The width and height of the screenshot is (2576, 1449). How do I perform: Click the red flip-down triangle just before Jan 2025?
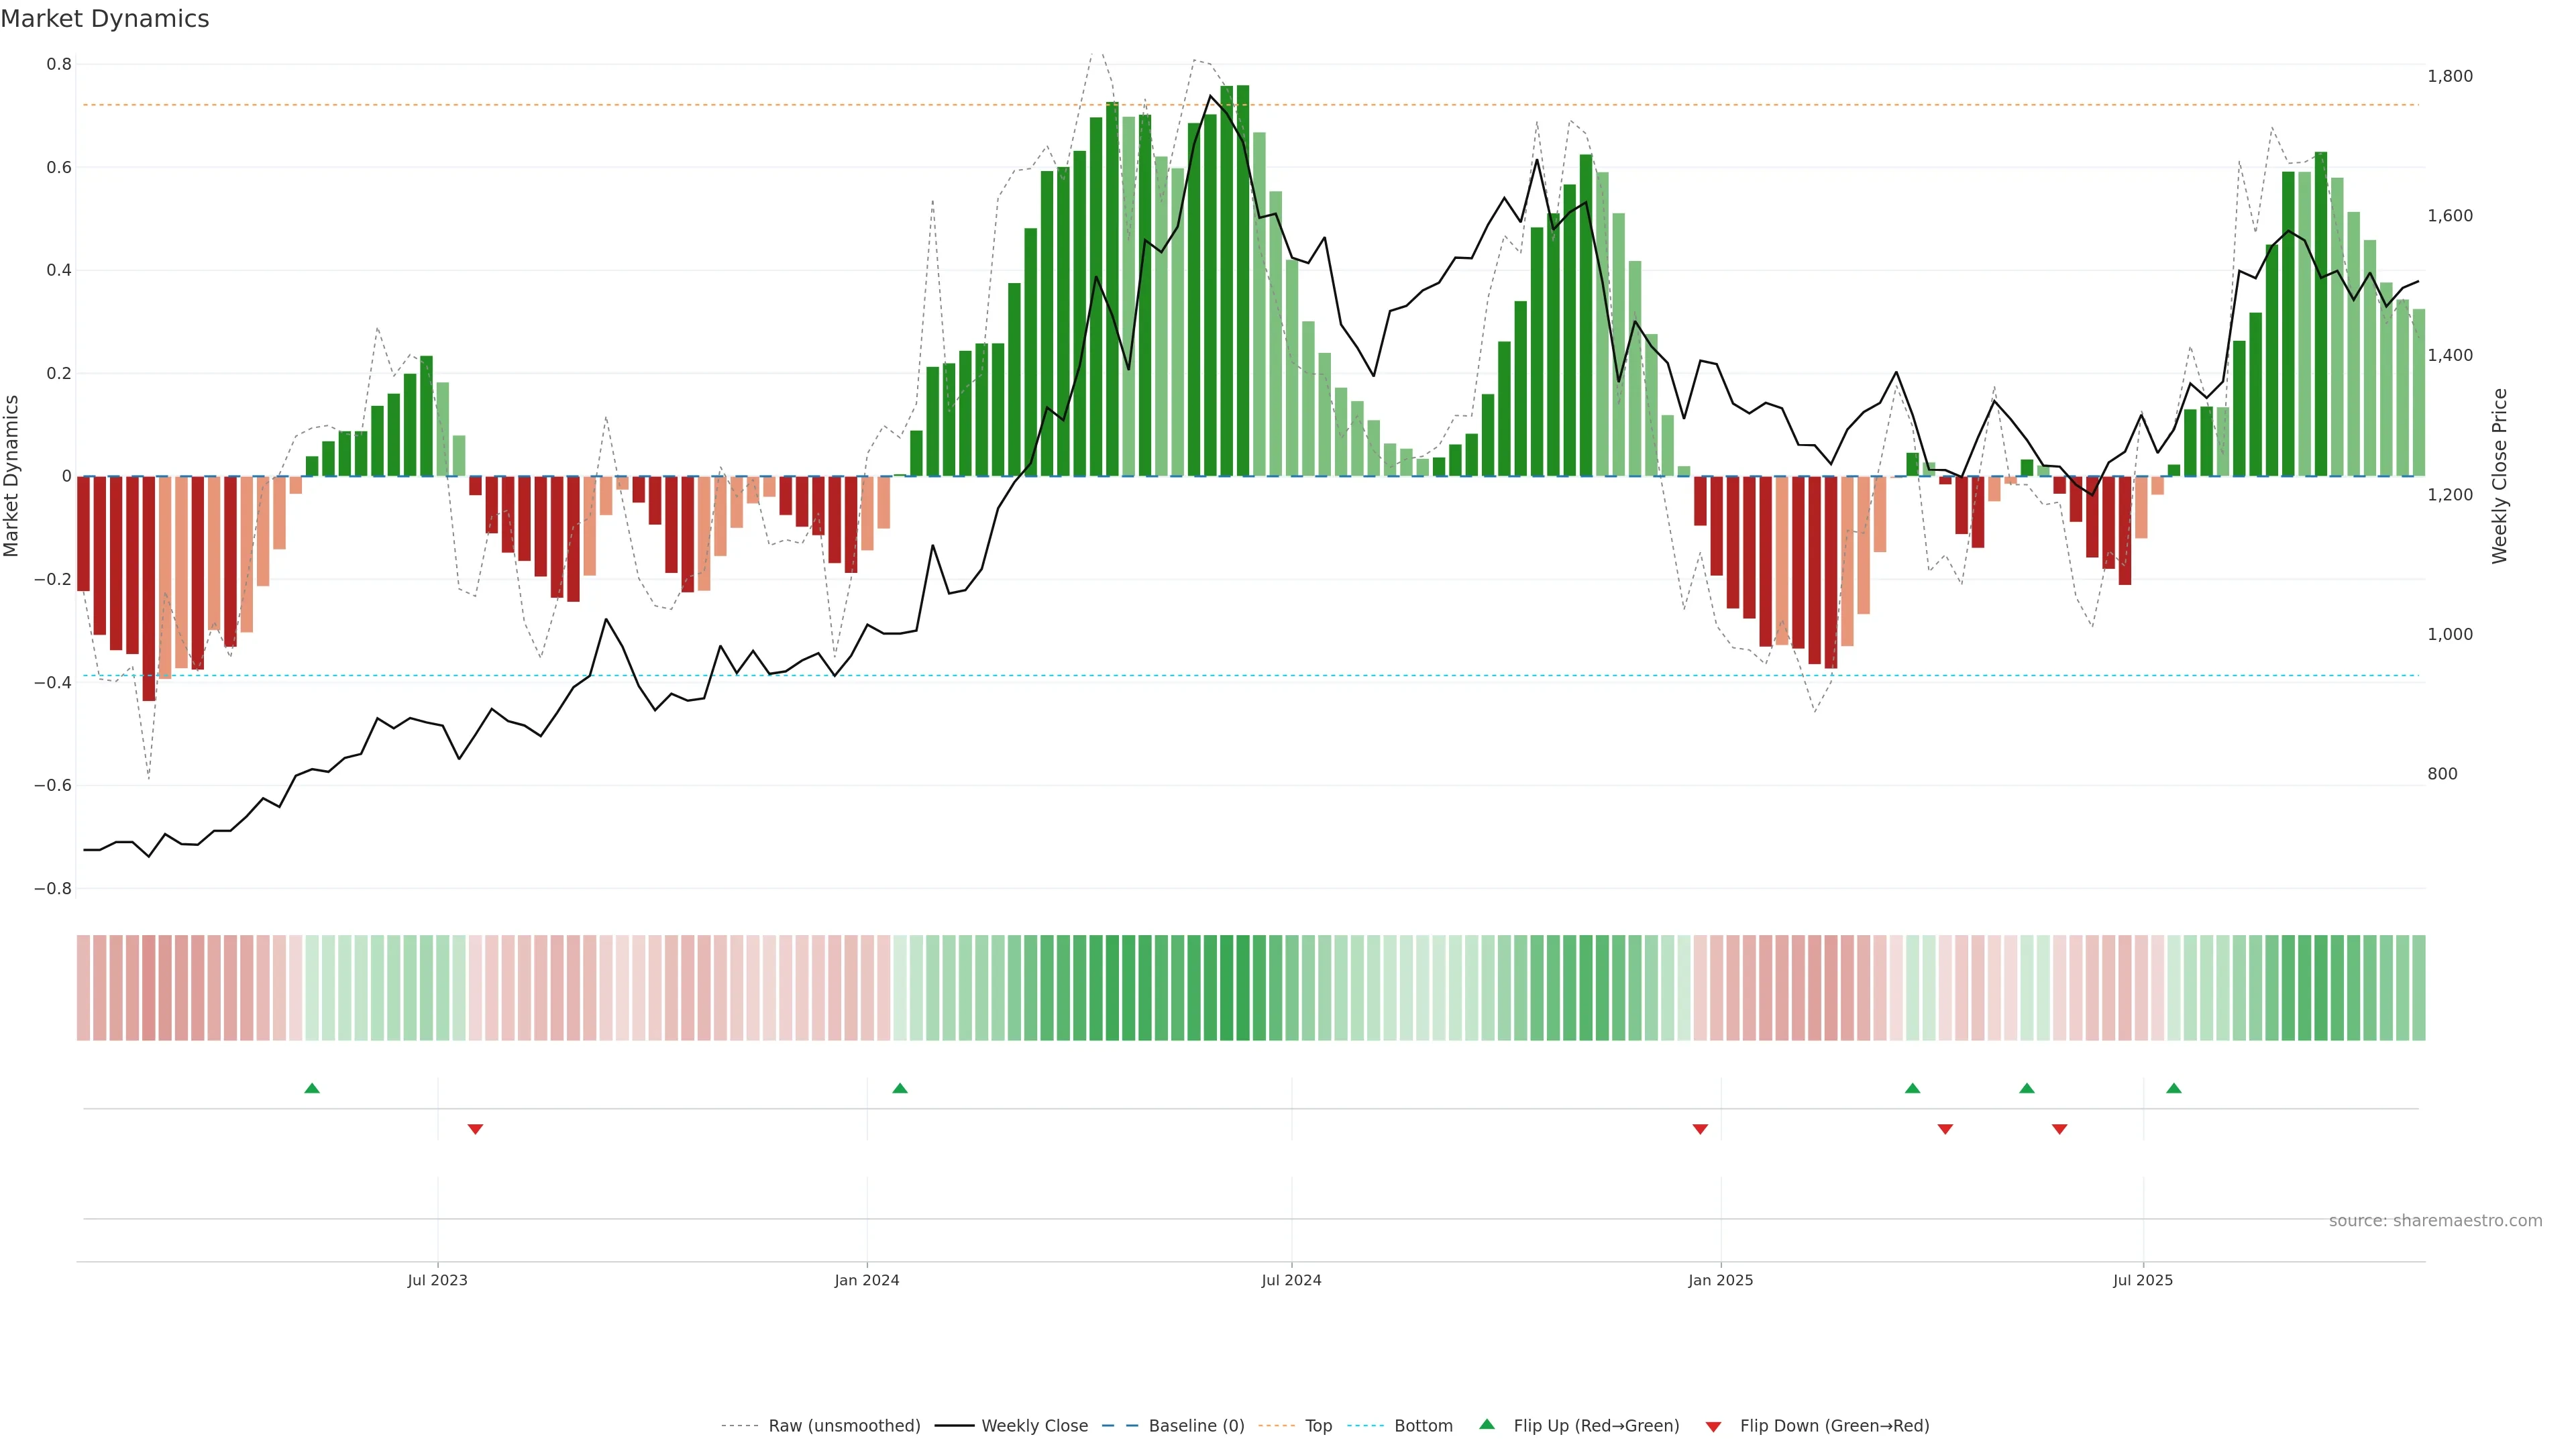(x=1700, y=1129)
